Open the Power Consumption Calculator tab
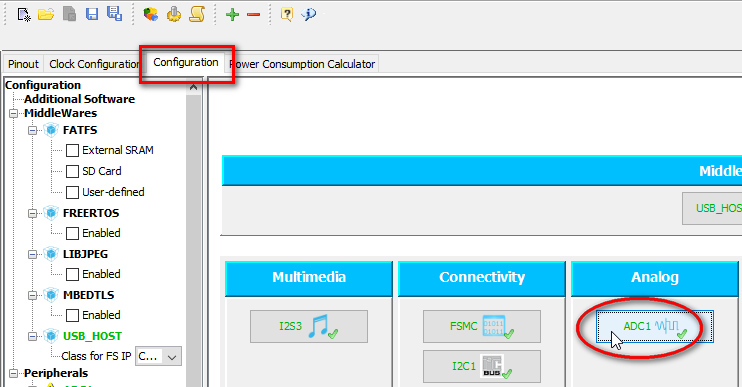 tap(303, 64)
